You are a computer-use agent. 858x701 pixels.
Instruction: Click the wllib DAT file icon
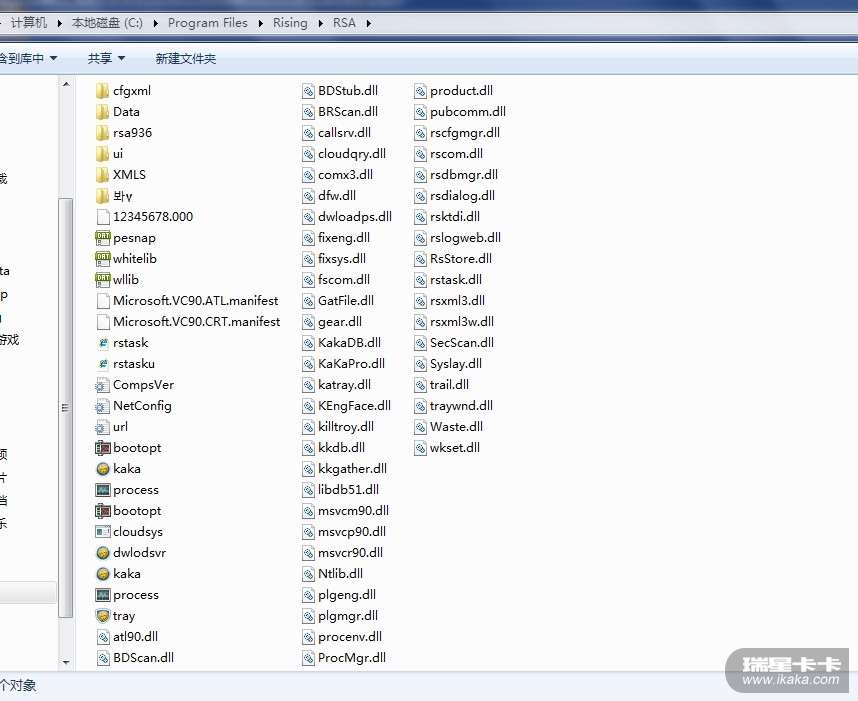tap(102, 280)
